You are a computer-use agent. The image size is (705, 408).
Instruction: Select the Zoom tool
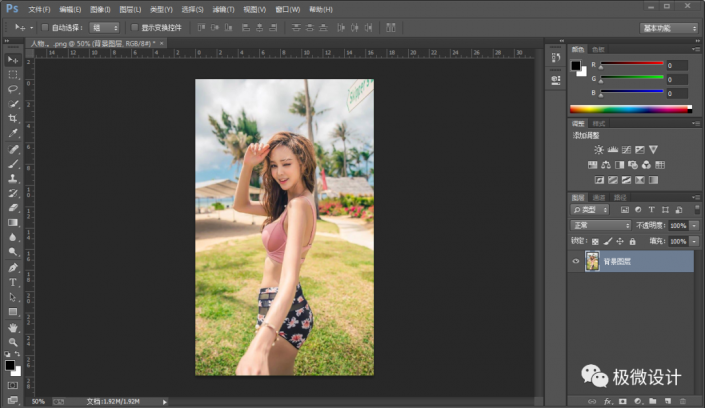tap(13, 342)
